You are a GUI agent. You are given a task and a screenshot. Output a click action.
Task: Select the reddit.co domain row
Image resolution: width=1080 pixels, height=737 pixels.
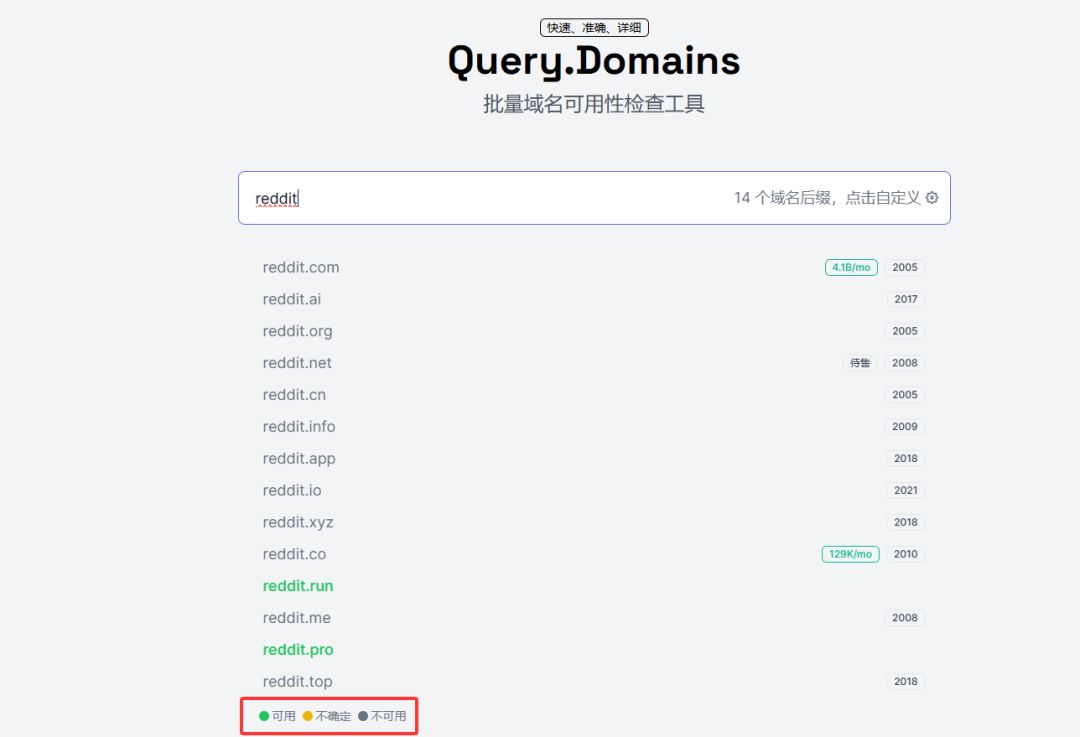coord(594,554)
